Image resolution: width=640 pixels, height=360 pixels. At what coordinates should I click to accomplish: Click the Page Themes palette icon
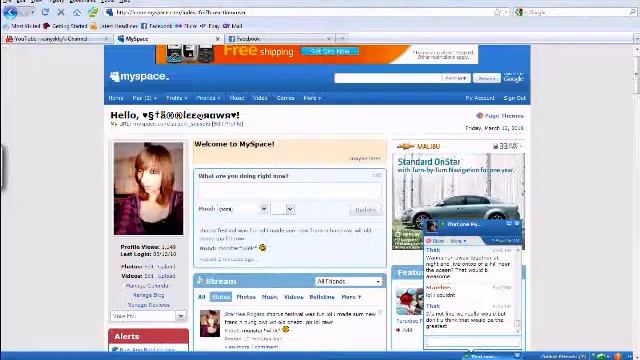[480, 116]
